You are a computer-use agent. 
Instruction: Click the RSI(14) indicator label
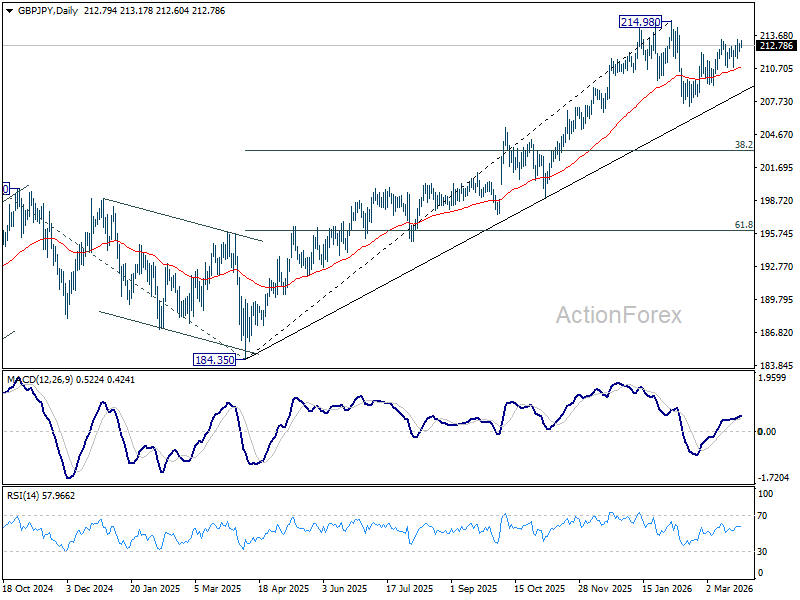22,495
